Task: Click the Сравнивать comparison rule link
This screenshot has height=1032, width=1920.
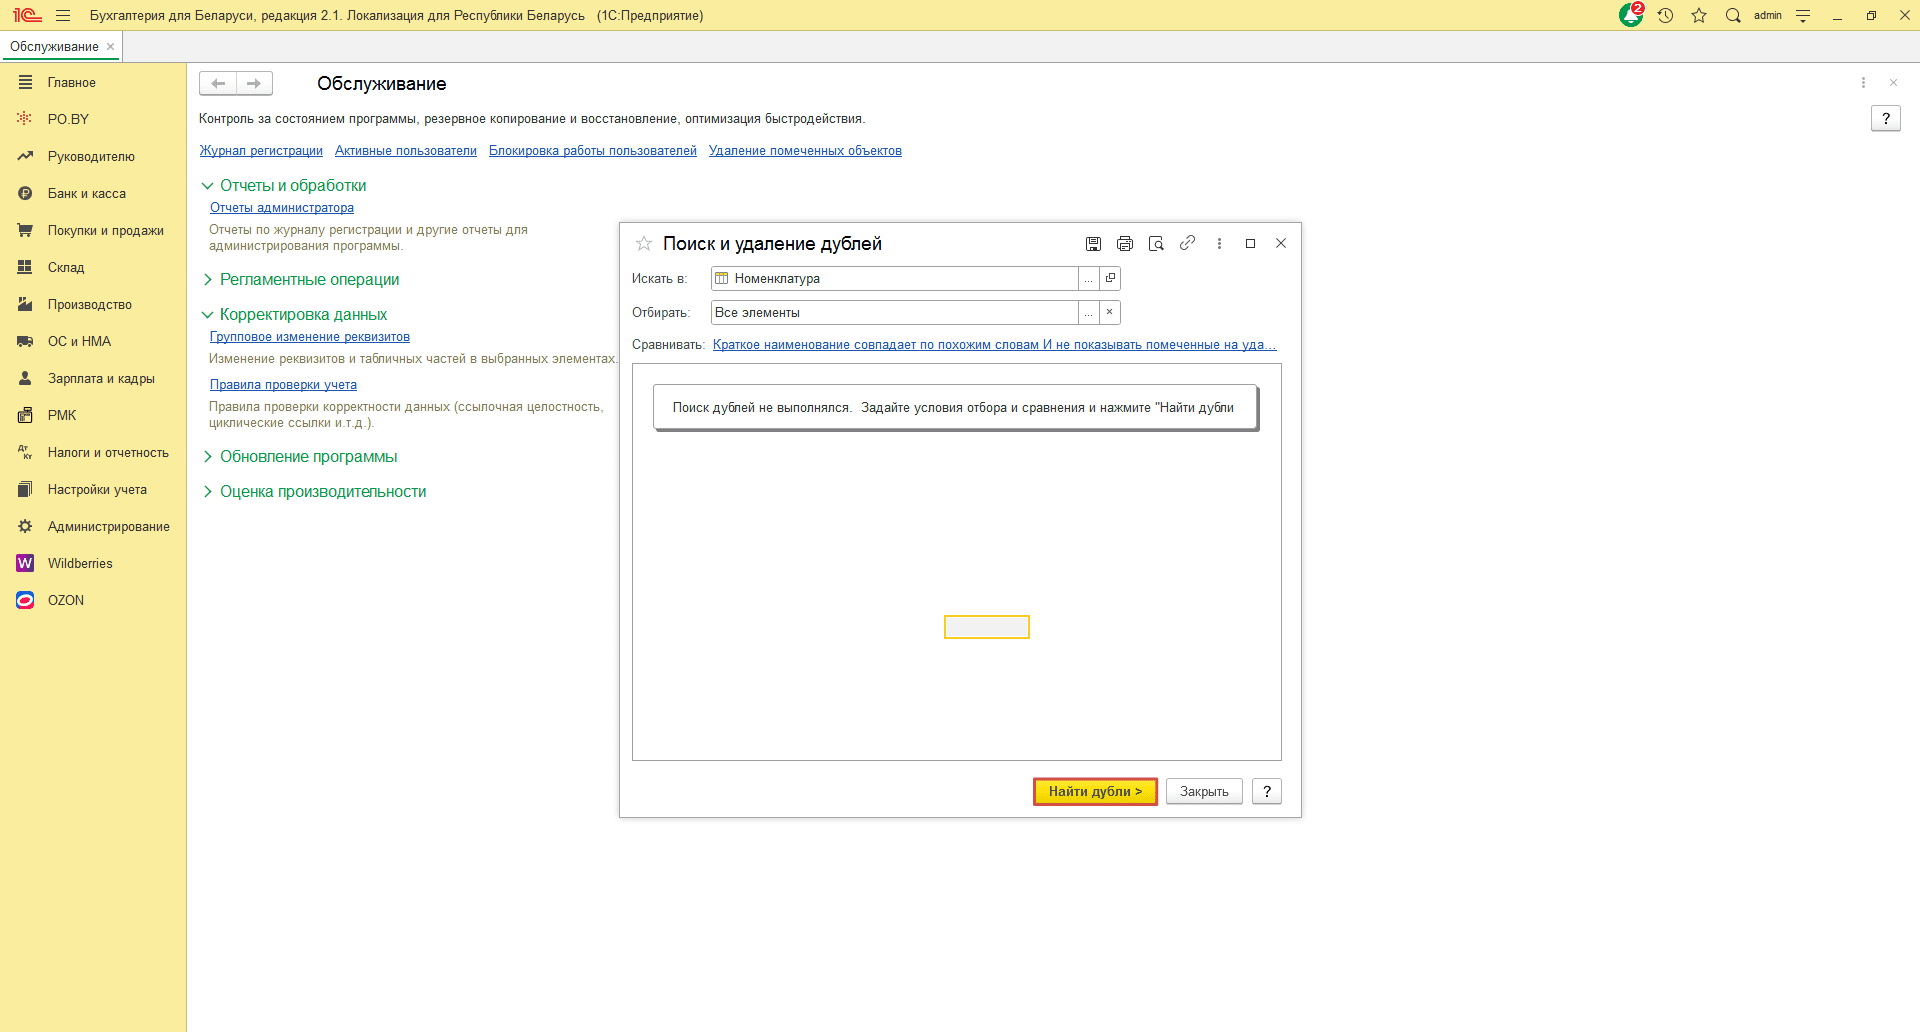Action: click(994, 345)
